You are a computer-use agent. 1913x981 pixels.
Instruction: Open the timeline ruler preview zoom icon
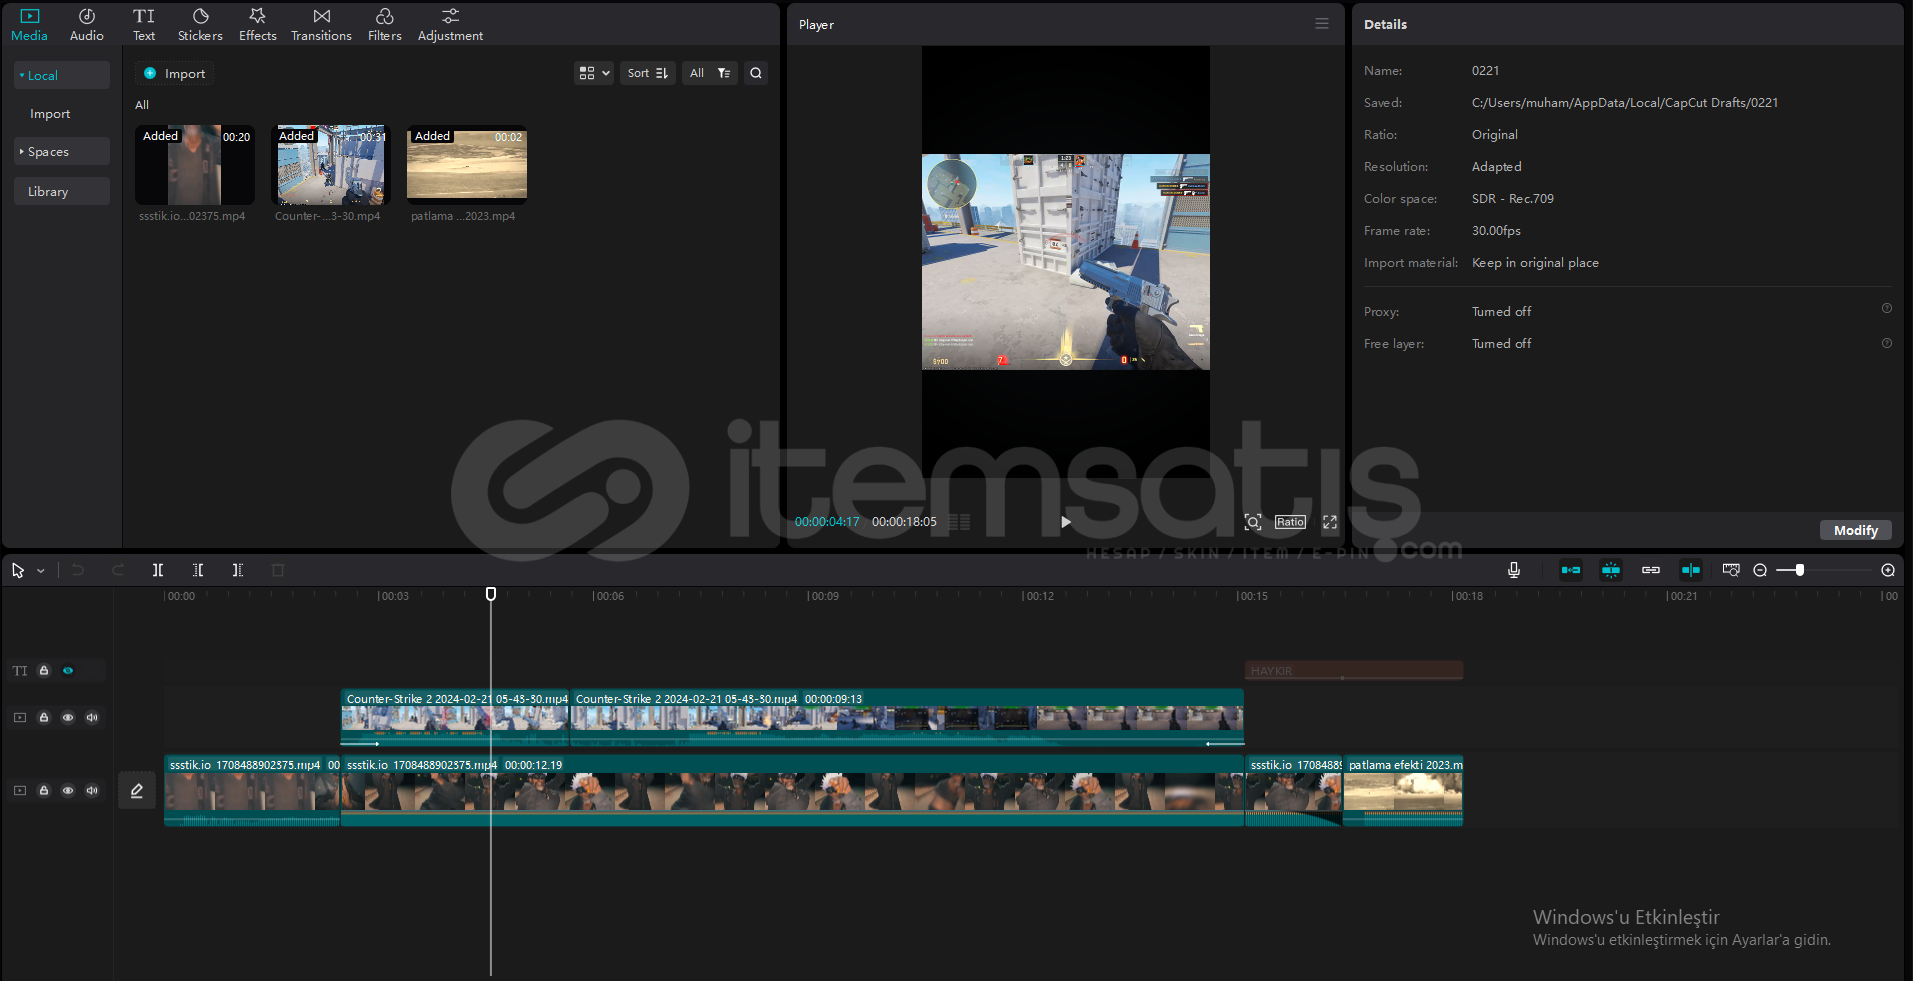point(1731,570)
